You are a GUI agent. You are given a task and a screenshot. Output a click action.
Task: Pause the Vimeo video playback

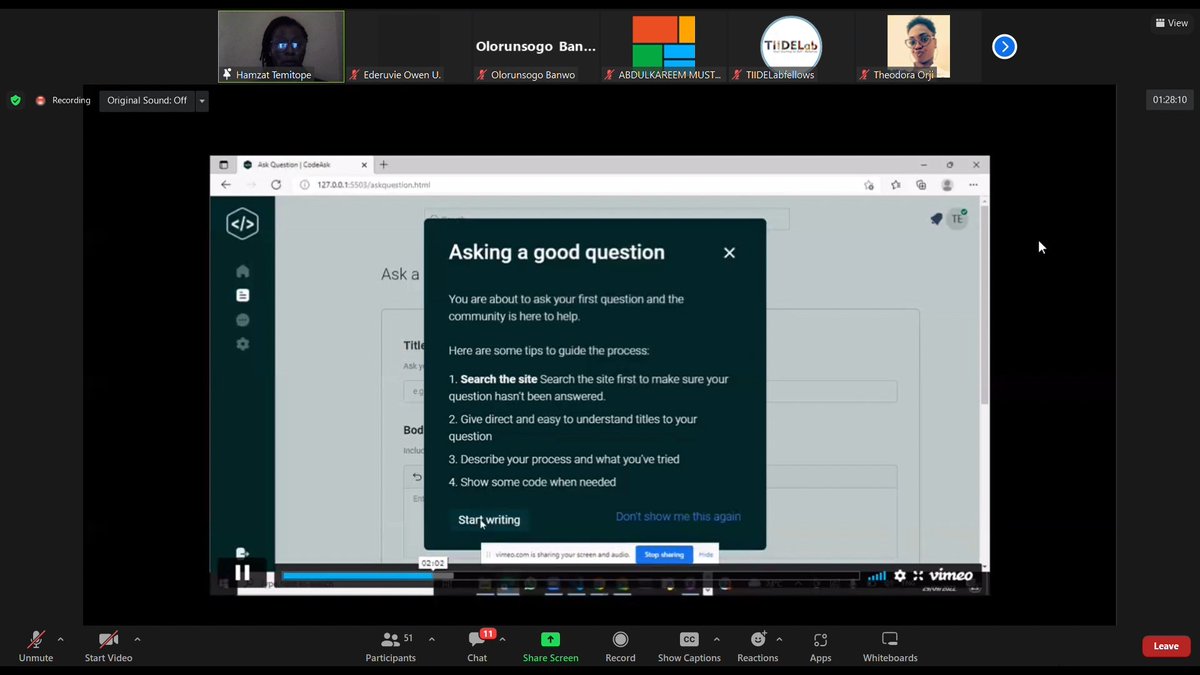(x=242, y=573)
